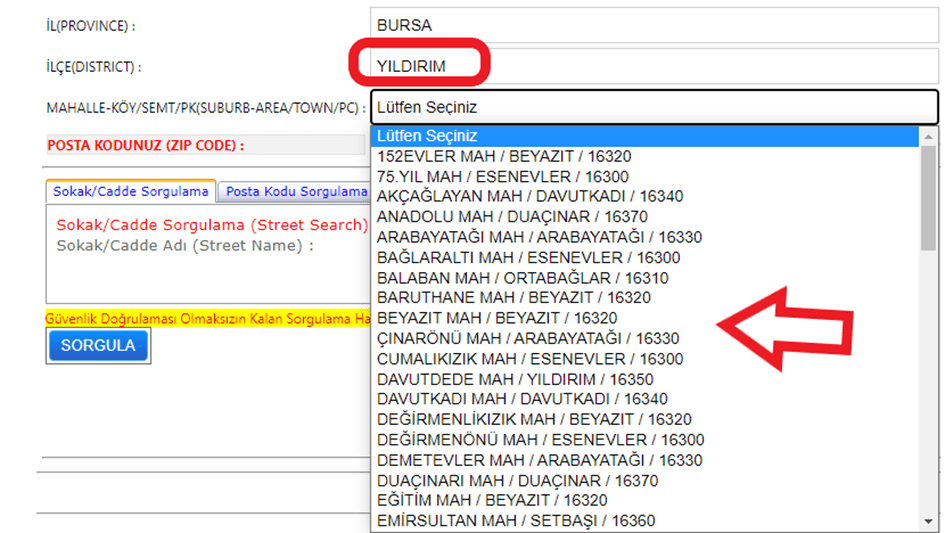This screenshot has width=945, height=533.
Task: Pick BAĞLARALTI MAH / ESENEVLER / 16300
Action: coord(528,257)
